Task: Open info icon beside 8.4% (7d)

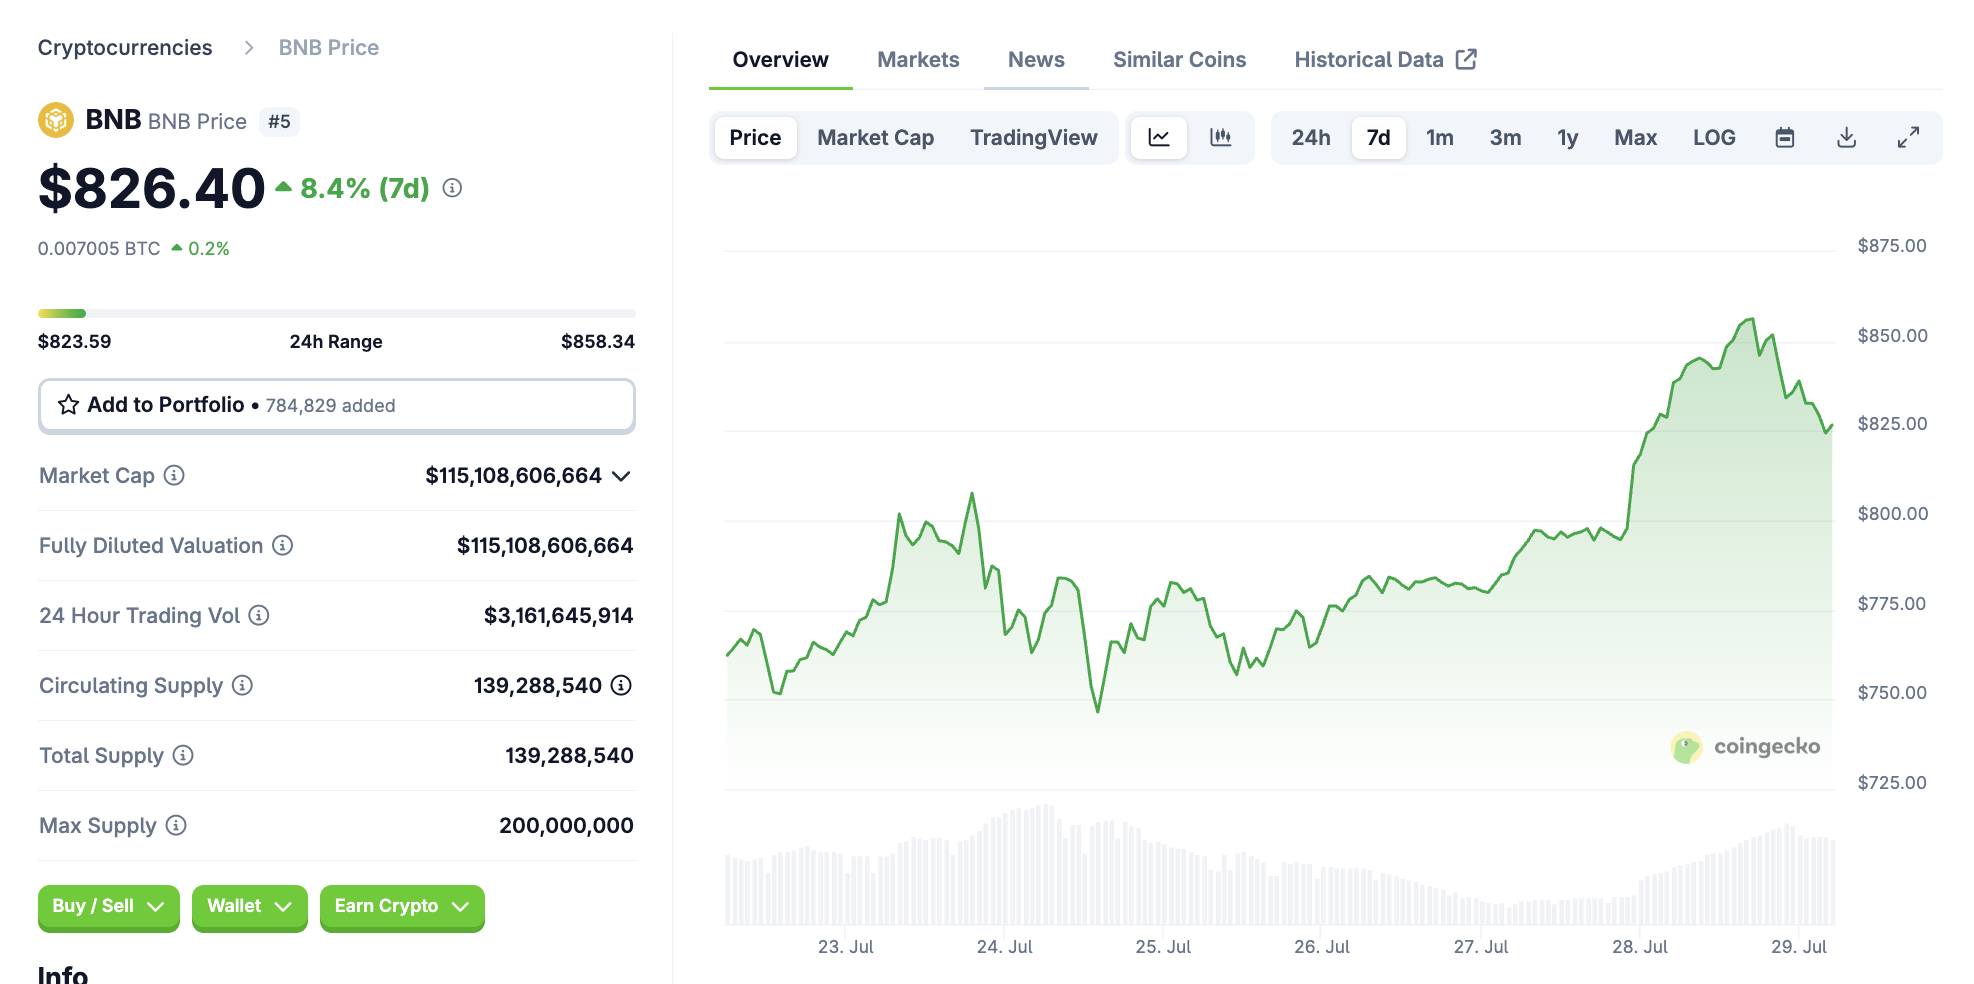Action: [x=452, y=188]
